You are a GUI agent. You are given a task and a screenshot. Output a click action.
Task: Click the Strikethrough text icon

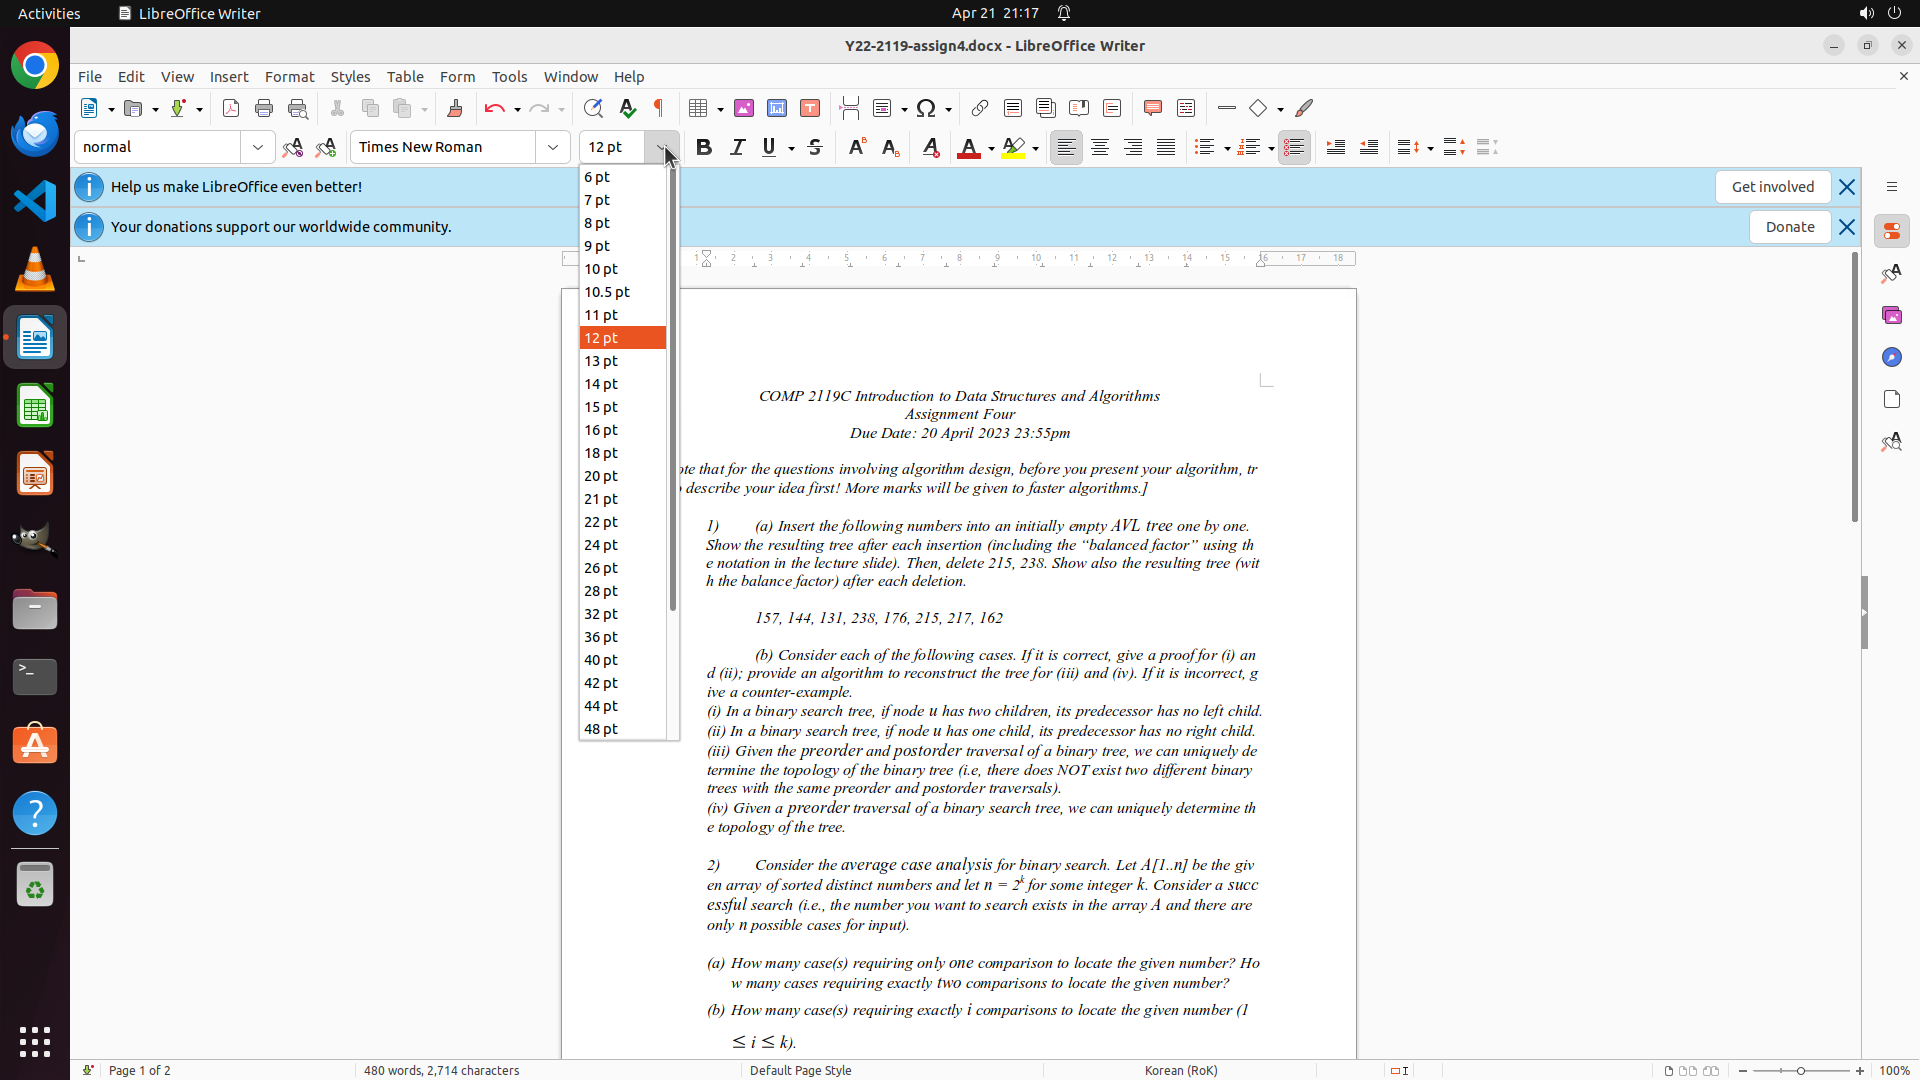(x=815, y=147)
